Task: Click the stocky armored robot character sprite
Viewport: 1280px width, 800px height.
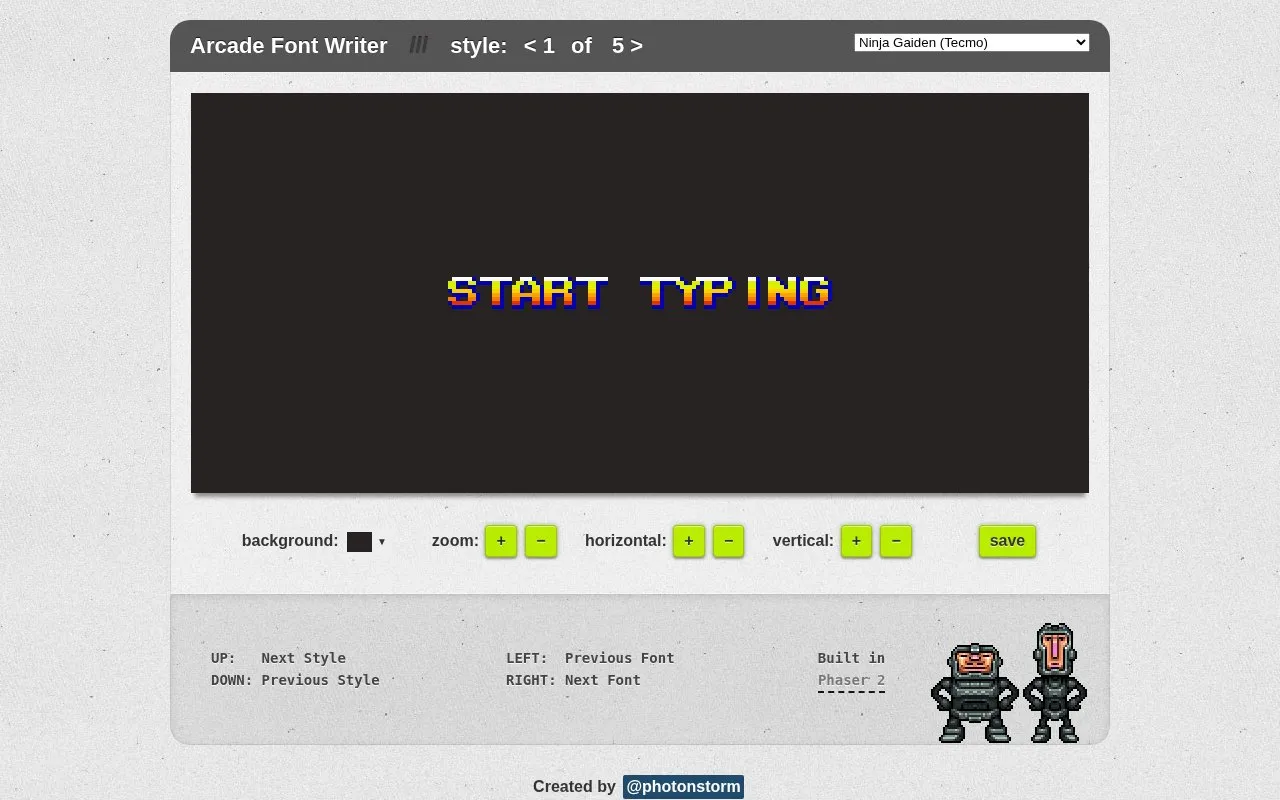Action: (974, 693)
